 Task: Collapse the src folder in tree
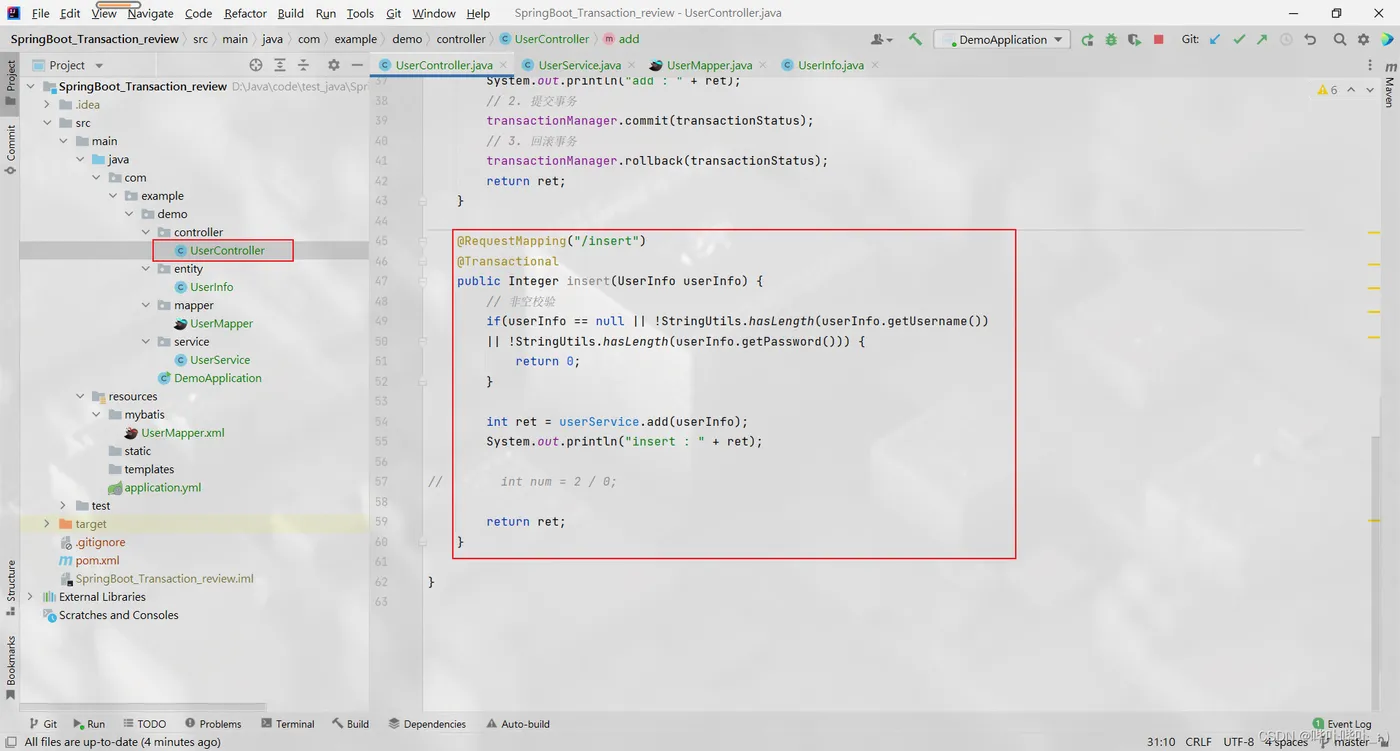[47, 123]
